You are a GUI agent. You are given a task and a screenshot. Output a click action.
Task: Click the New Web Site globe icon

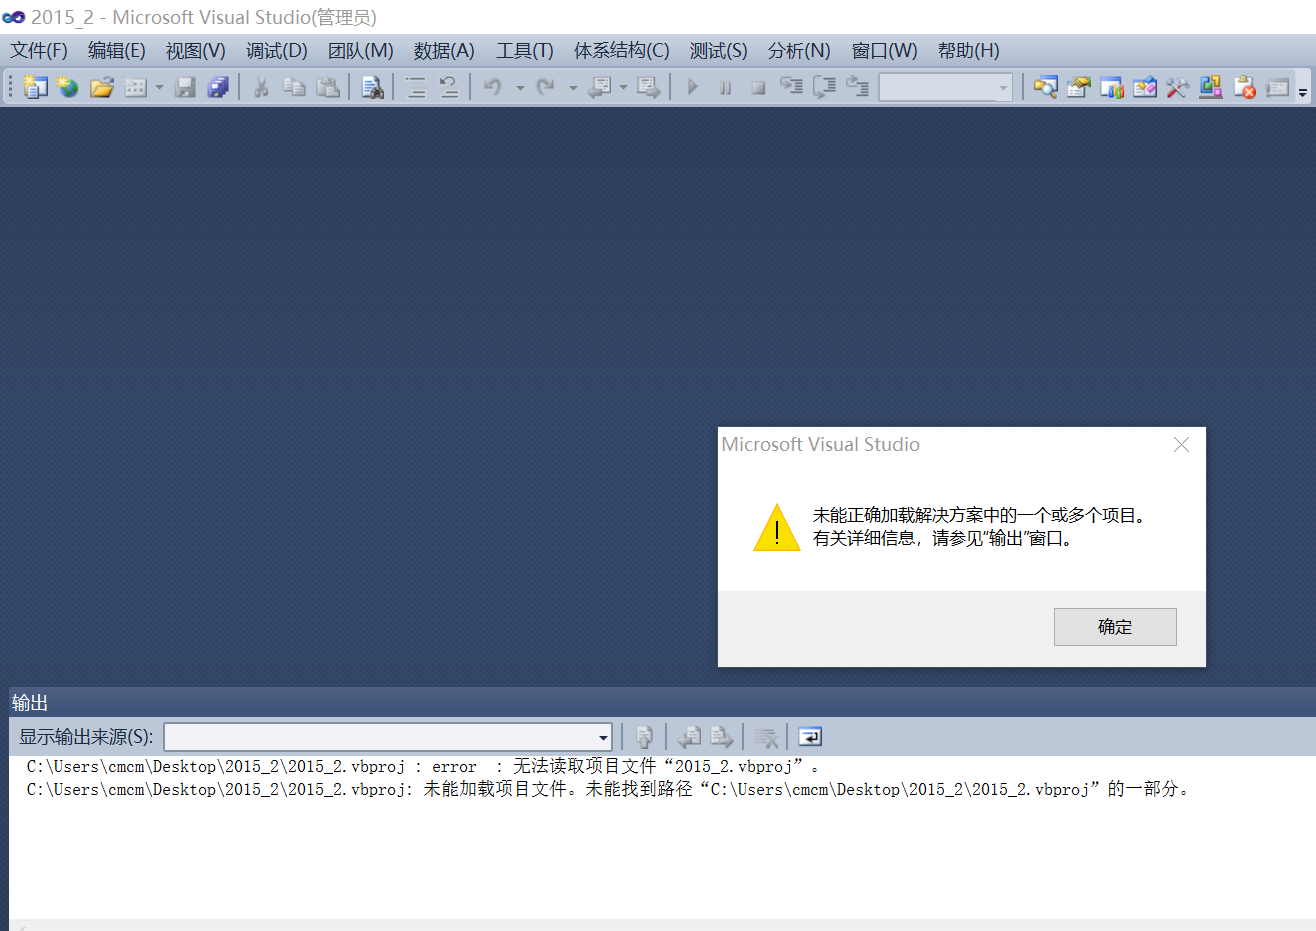[x=68, y=87]
